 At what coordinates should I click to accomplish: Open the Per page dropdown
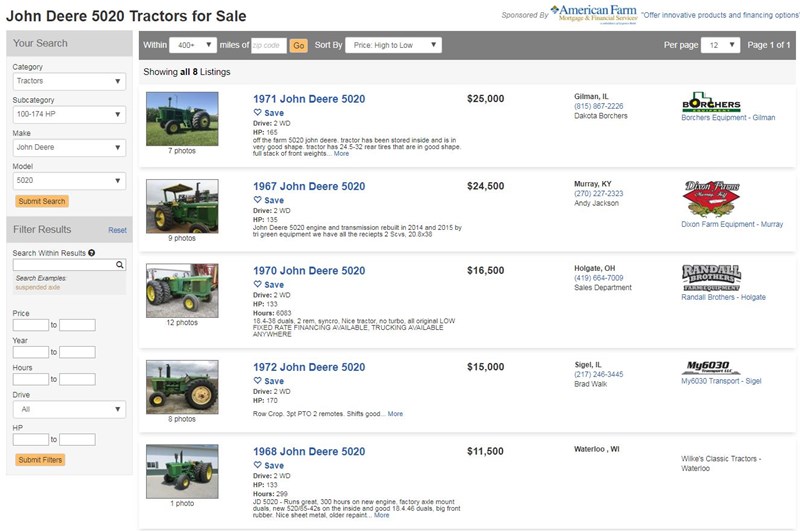tap(720, 45)
